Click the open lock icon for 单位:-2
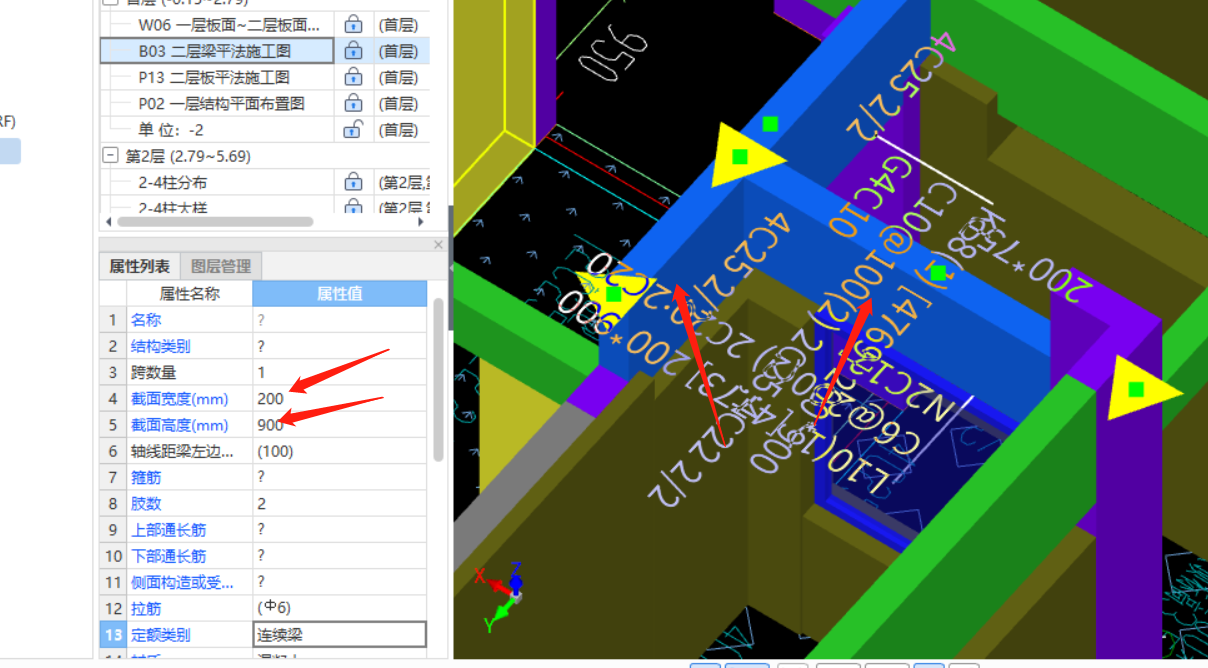The image size is (1208, 668). coord(352,129)
